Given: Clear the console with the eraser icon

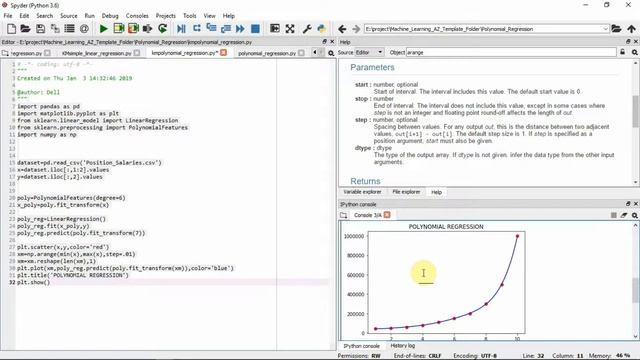Looking at the screenshot, I should click(624, 215).
